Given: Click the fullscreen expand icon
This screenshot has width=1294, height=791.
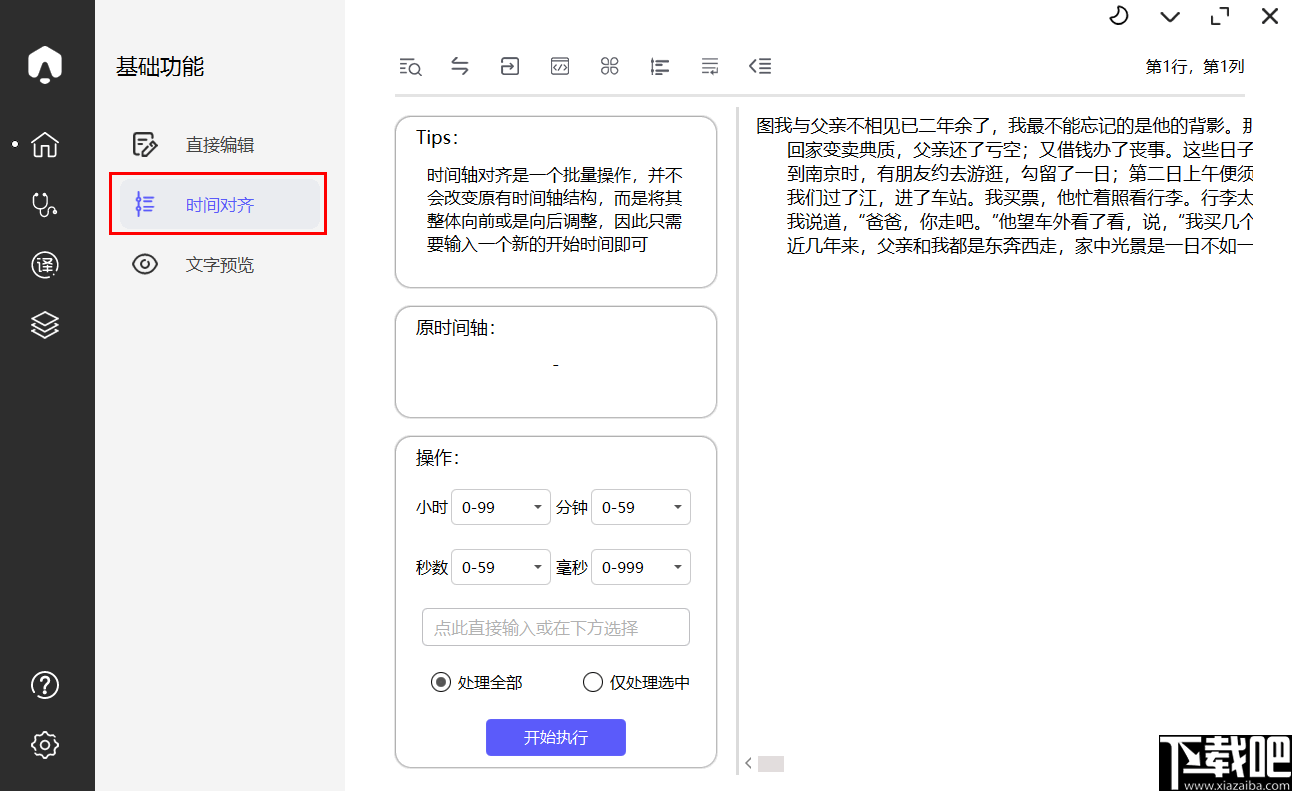Looking at the screenshot, I should (x=1219, y=16).
